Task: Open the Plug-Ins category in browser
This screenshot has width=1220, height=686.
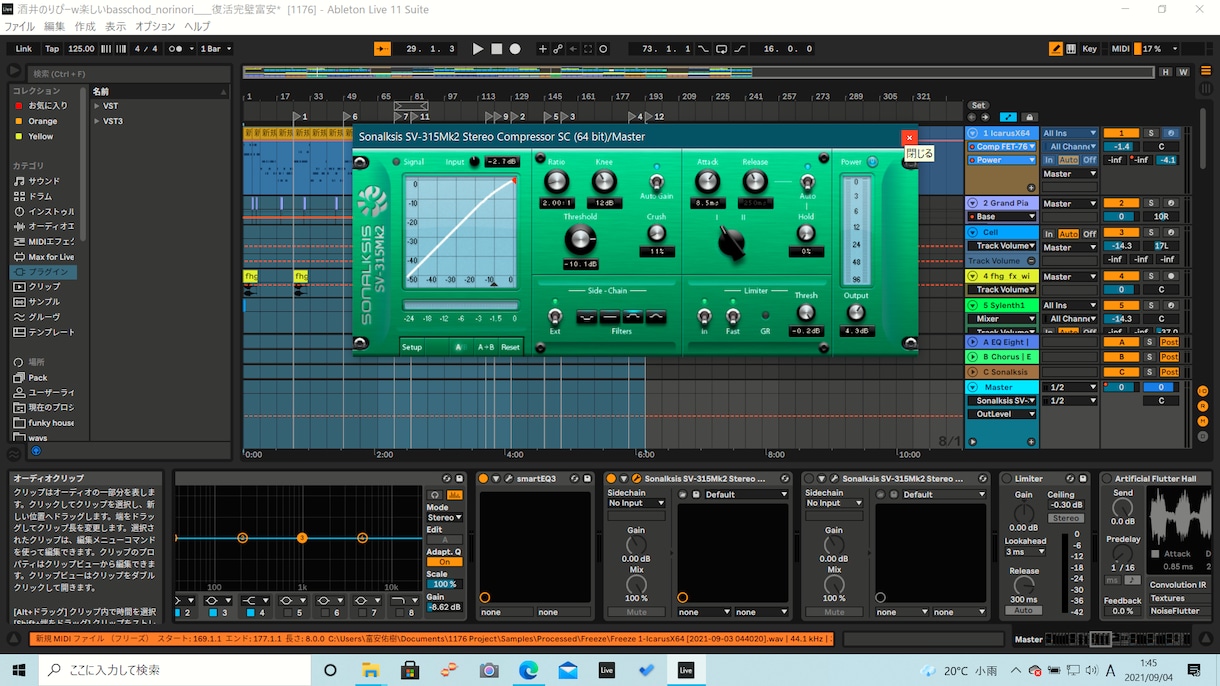Action: (48, 272)
